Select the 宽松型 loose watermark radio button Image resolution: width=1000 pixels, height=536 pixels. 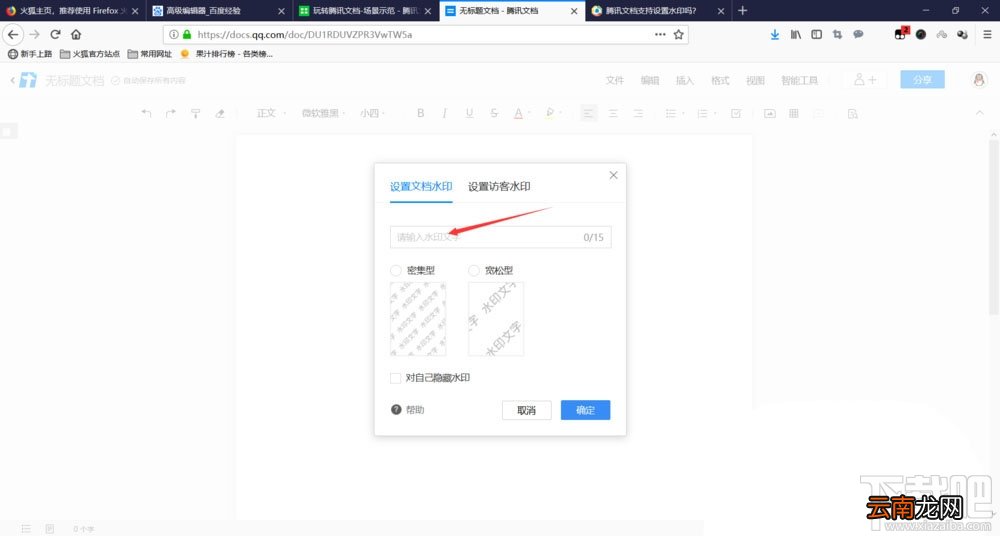pyautogui.click(x=474, y=271)
